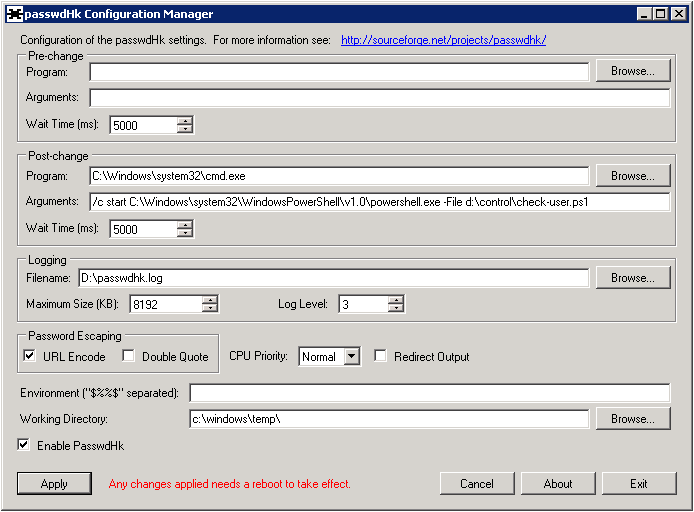Decrease the Log Level spinner
Screen dimensions: 694x512
[x=396, y=308]
